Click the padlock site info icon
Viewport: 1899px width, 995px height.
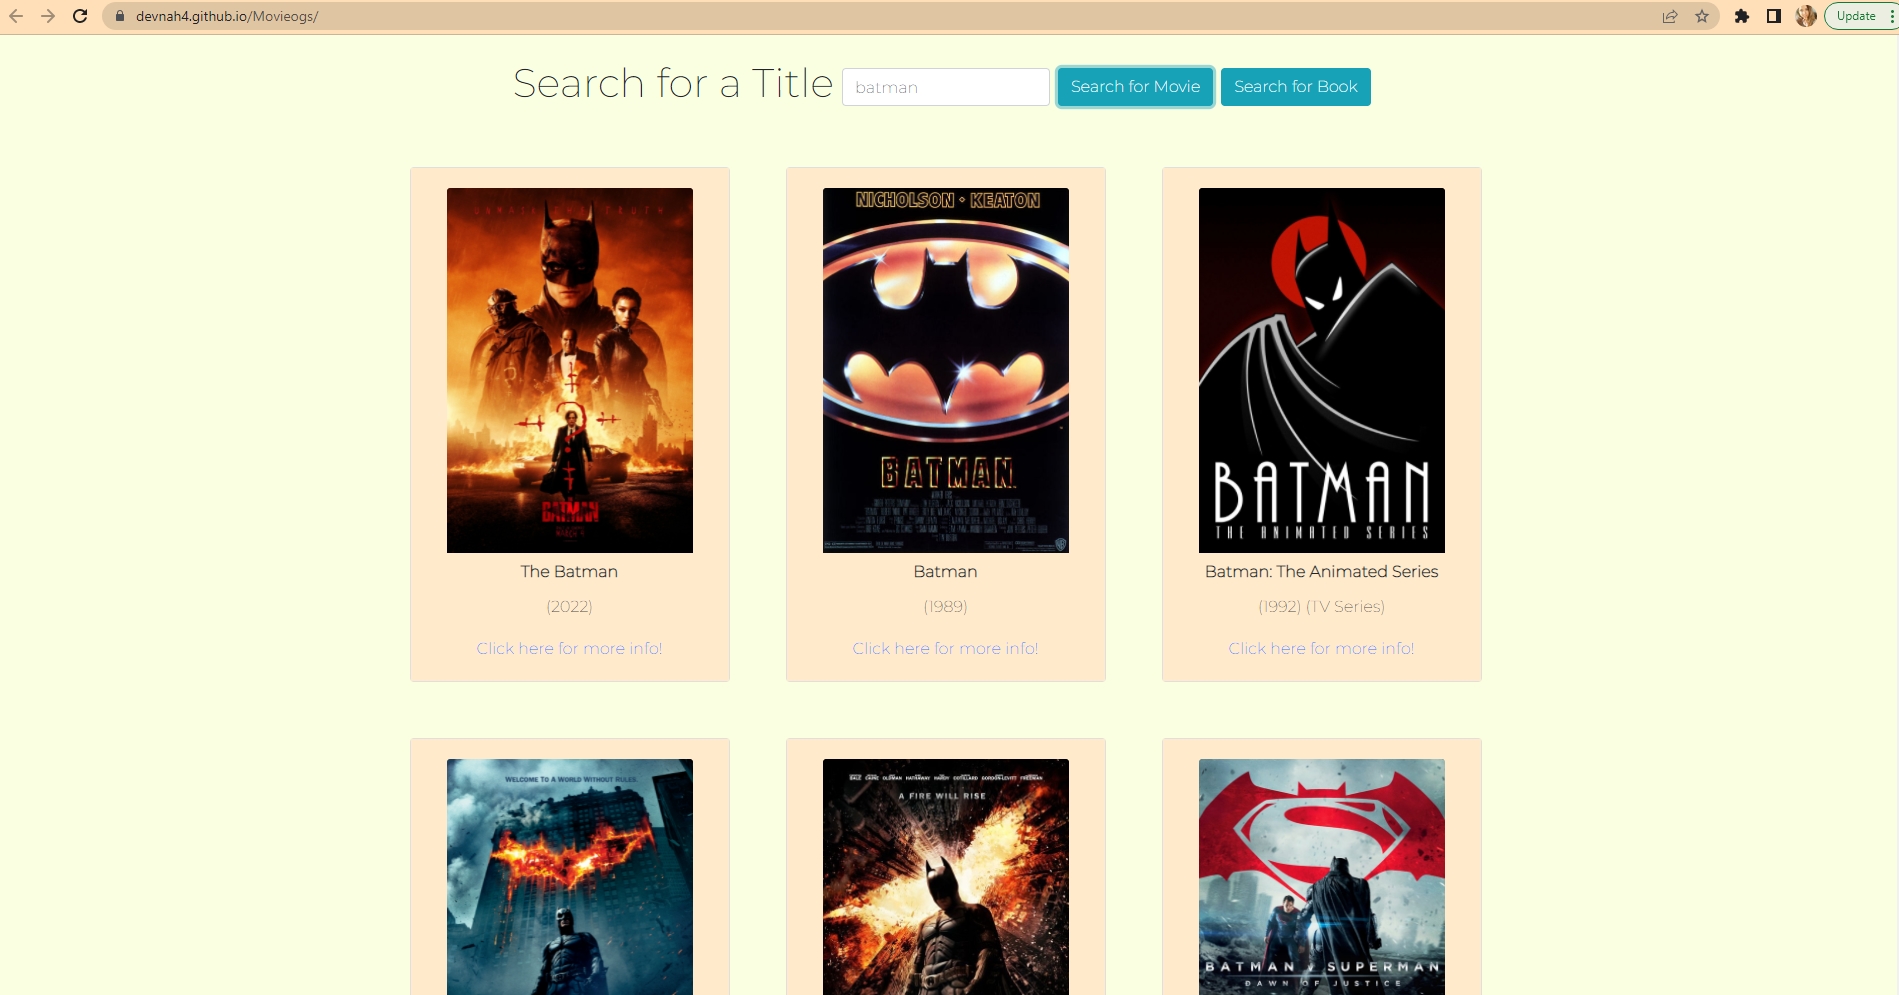pyautogui.click(x=120, y=16)
